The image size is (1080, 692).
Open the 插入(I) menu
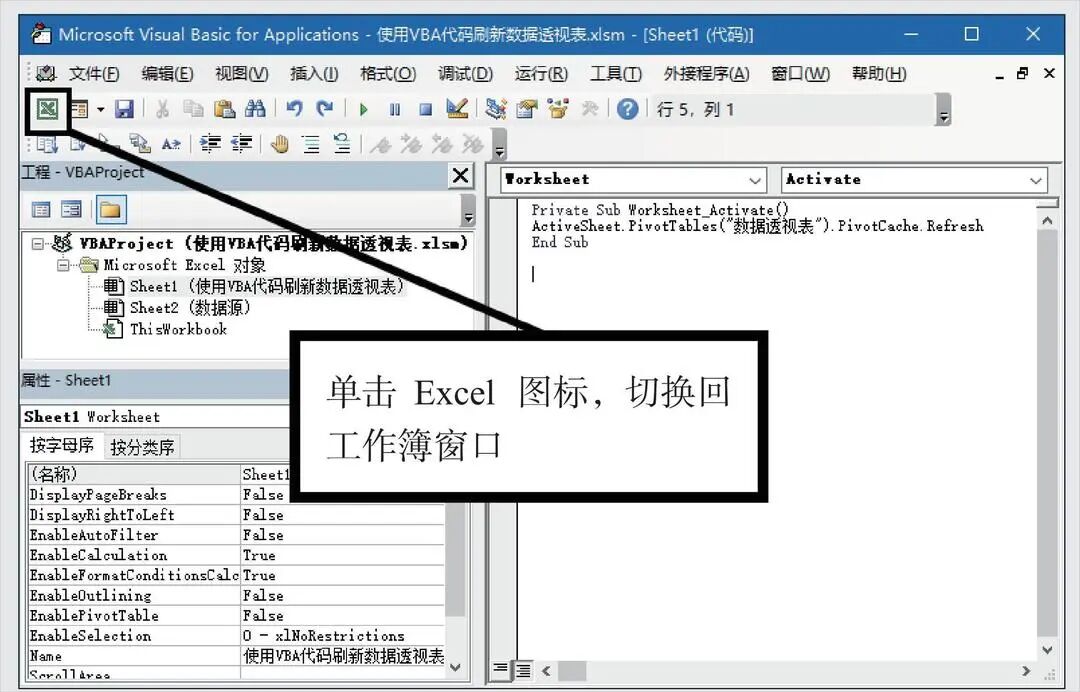pos(314,74)
